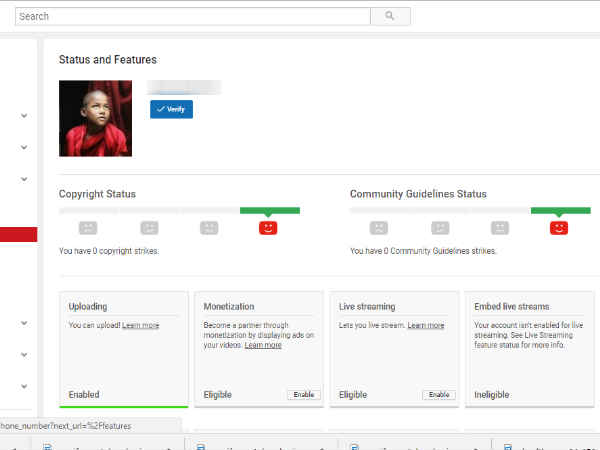600x450 pixels.
Task: Open Learn more link in Monetization card
Action: coord(263,345)
